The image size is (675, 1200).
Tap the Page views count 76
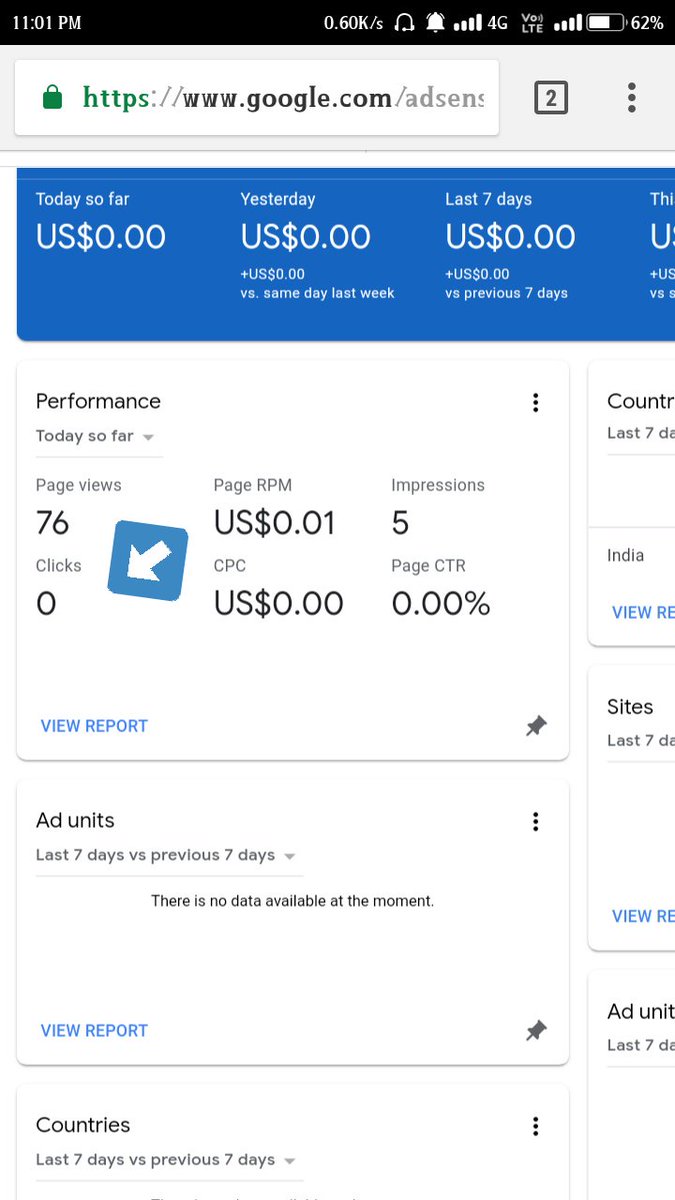[53, 523]
